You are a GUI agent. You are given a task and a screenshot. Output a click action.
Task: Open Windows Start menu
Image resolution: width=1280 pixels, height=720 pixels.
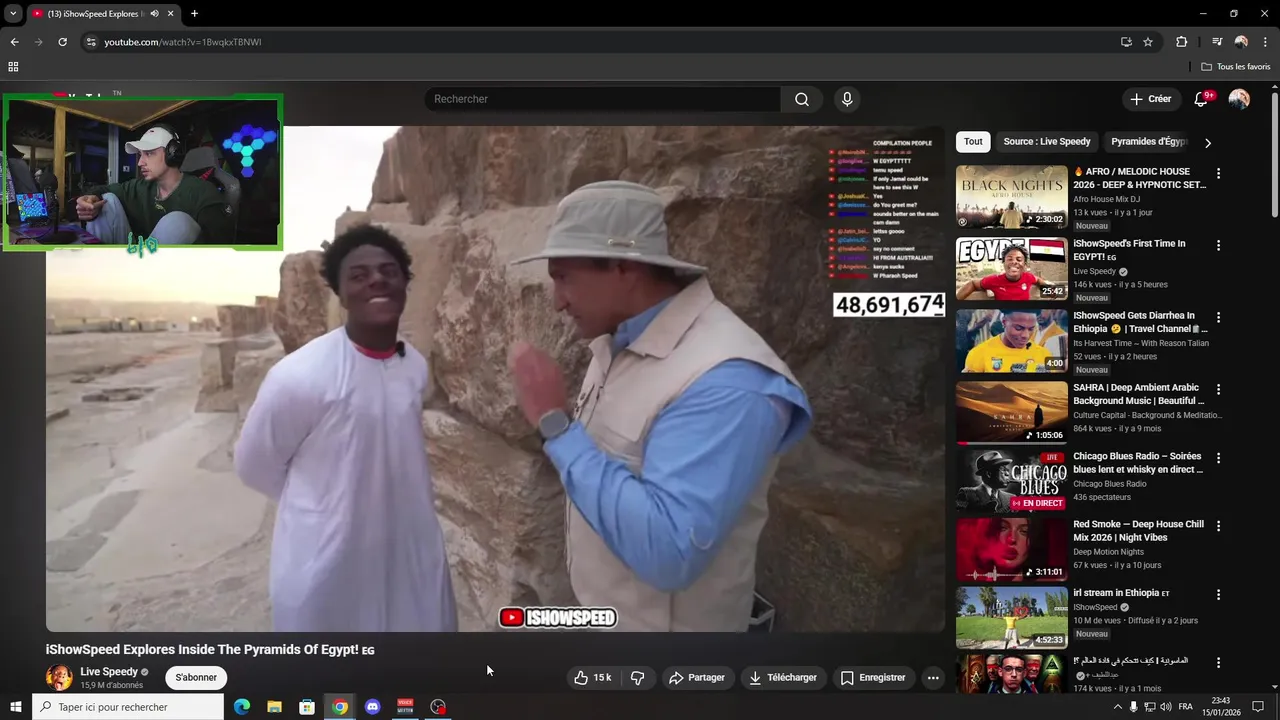click(x=15, y=707)
